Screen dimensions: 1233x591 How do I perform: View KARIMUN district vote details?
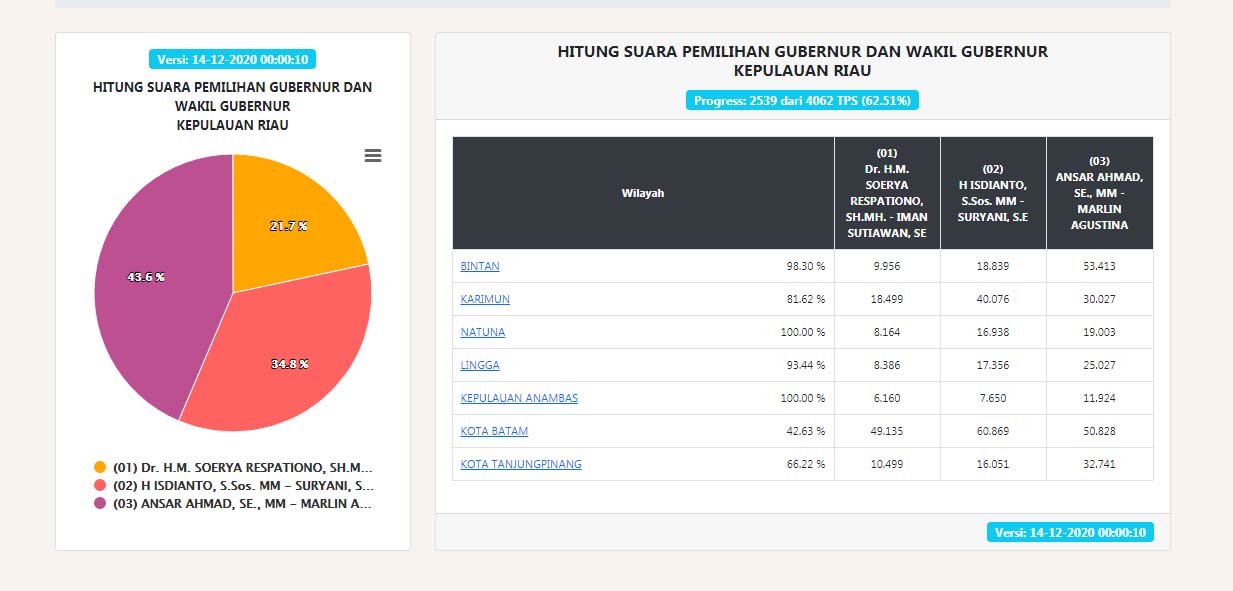486,299
